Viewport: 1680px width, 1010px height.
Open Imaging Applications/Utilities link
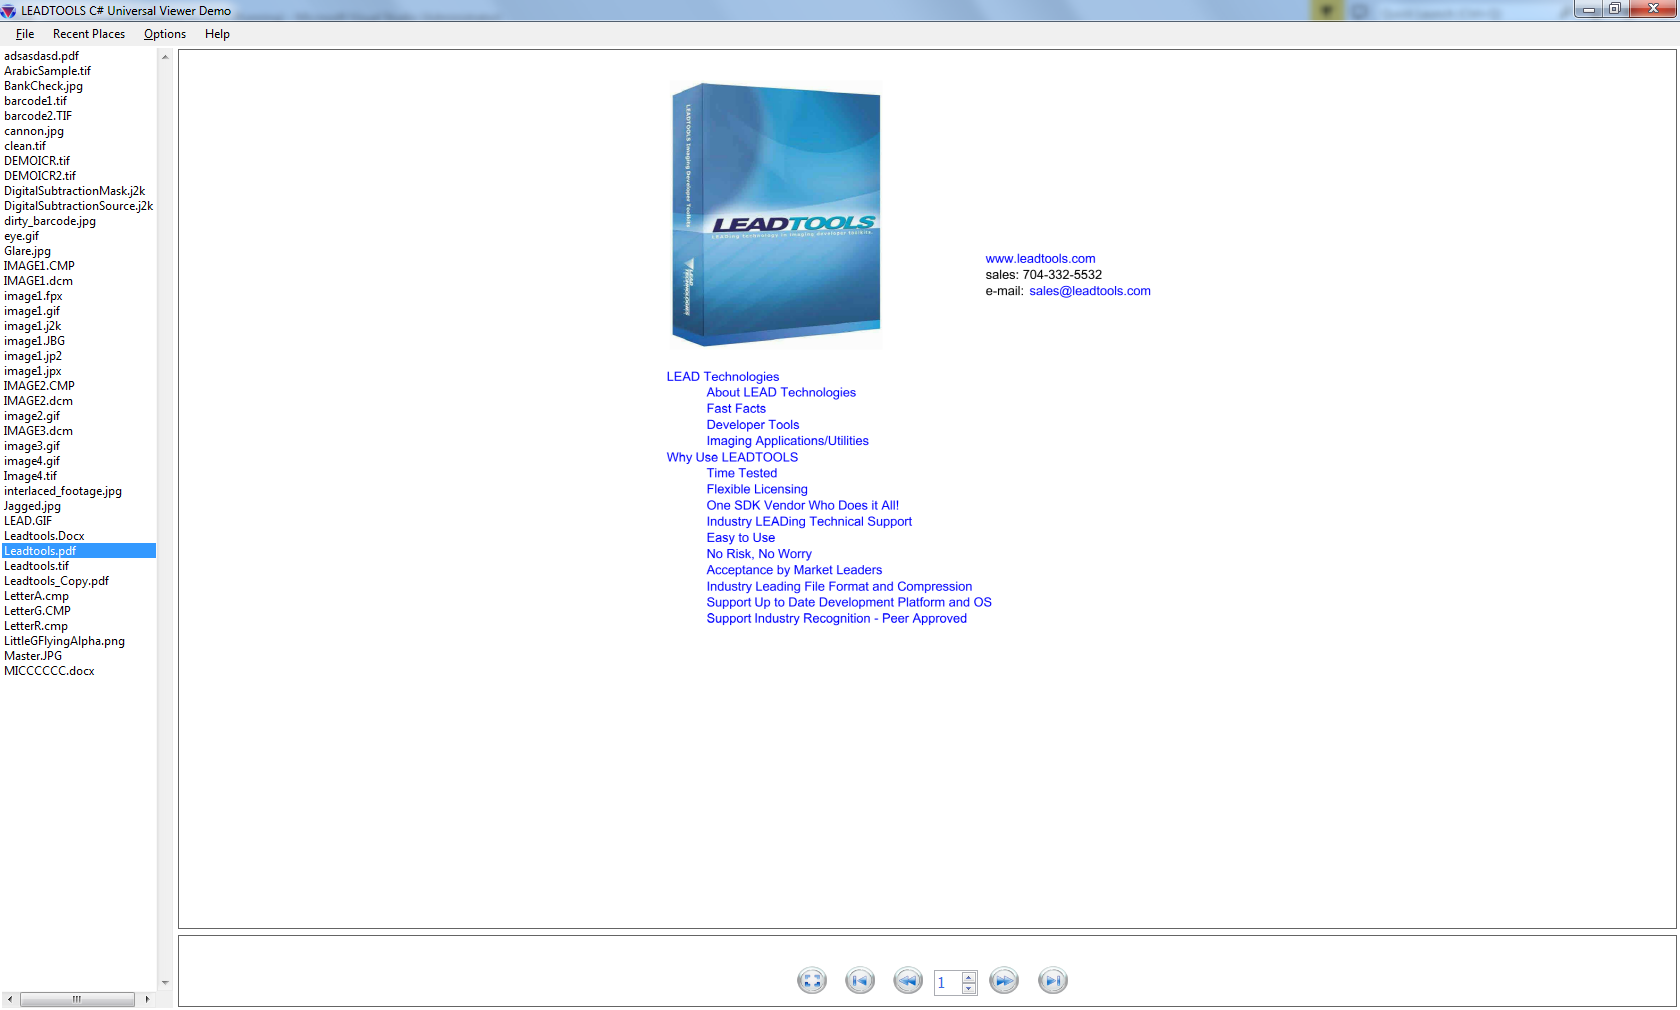click(x=788, y=441)
